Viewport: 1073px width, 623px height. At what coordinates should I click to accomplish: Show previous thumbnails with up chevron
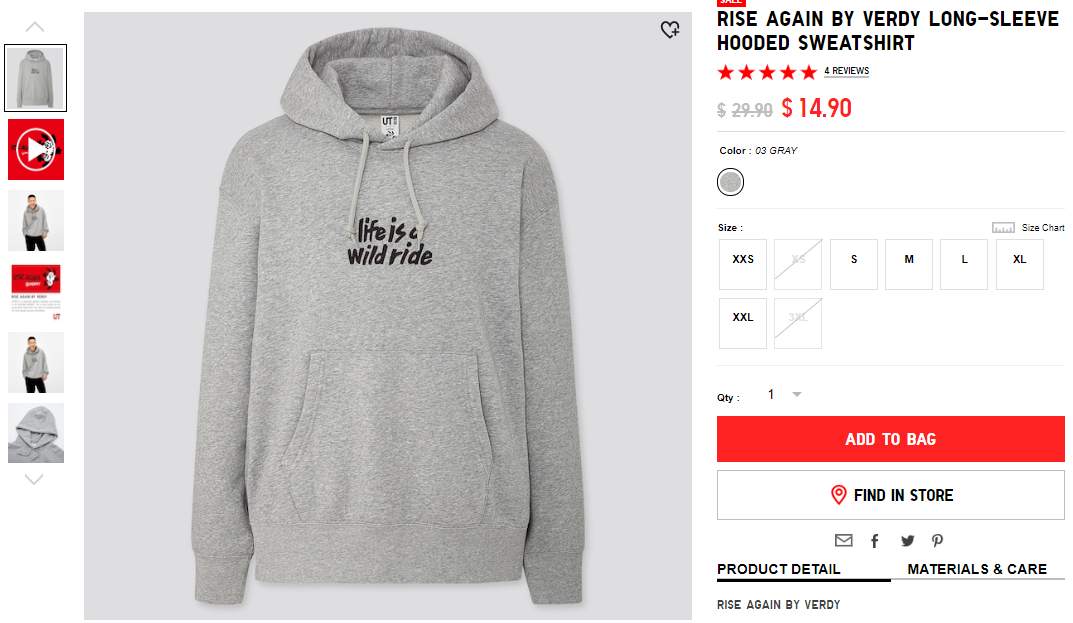click(35, 27)
